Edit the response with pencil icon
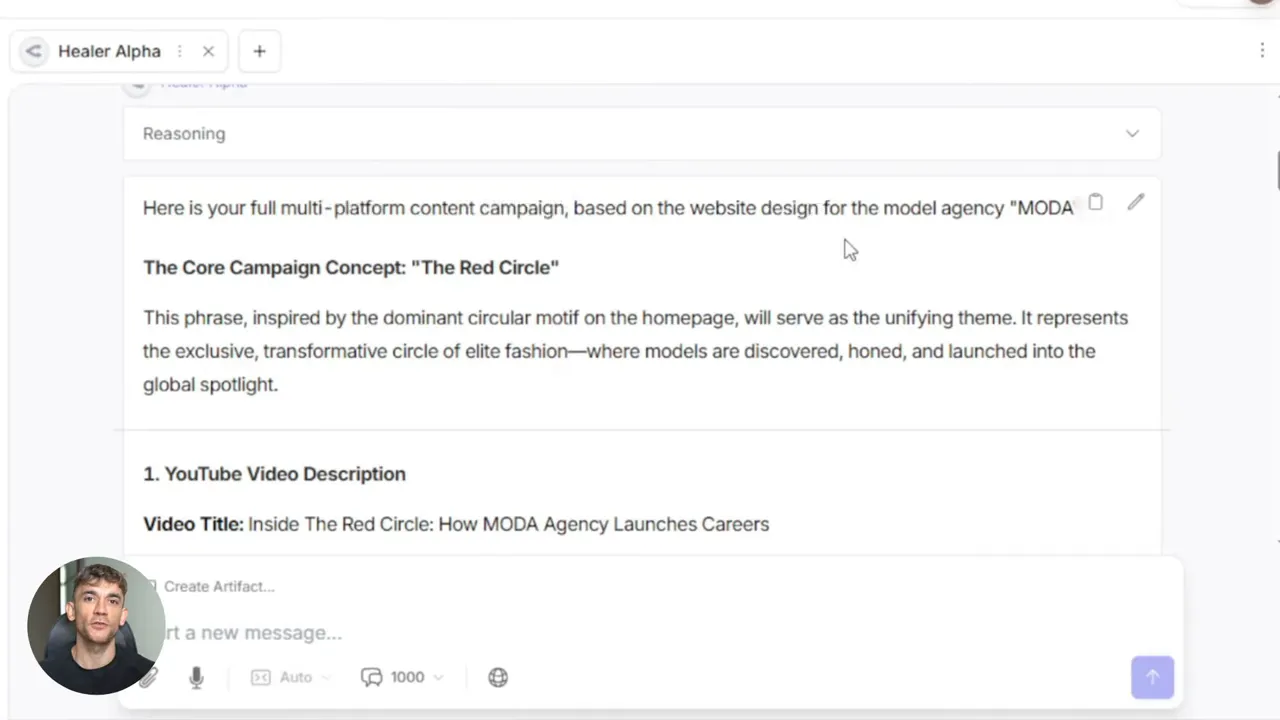This screenshot has height=720, width=1280. [x=1135, y=203]
